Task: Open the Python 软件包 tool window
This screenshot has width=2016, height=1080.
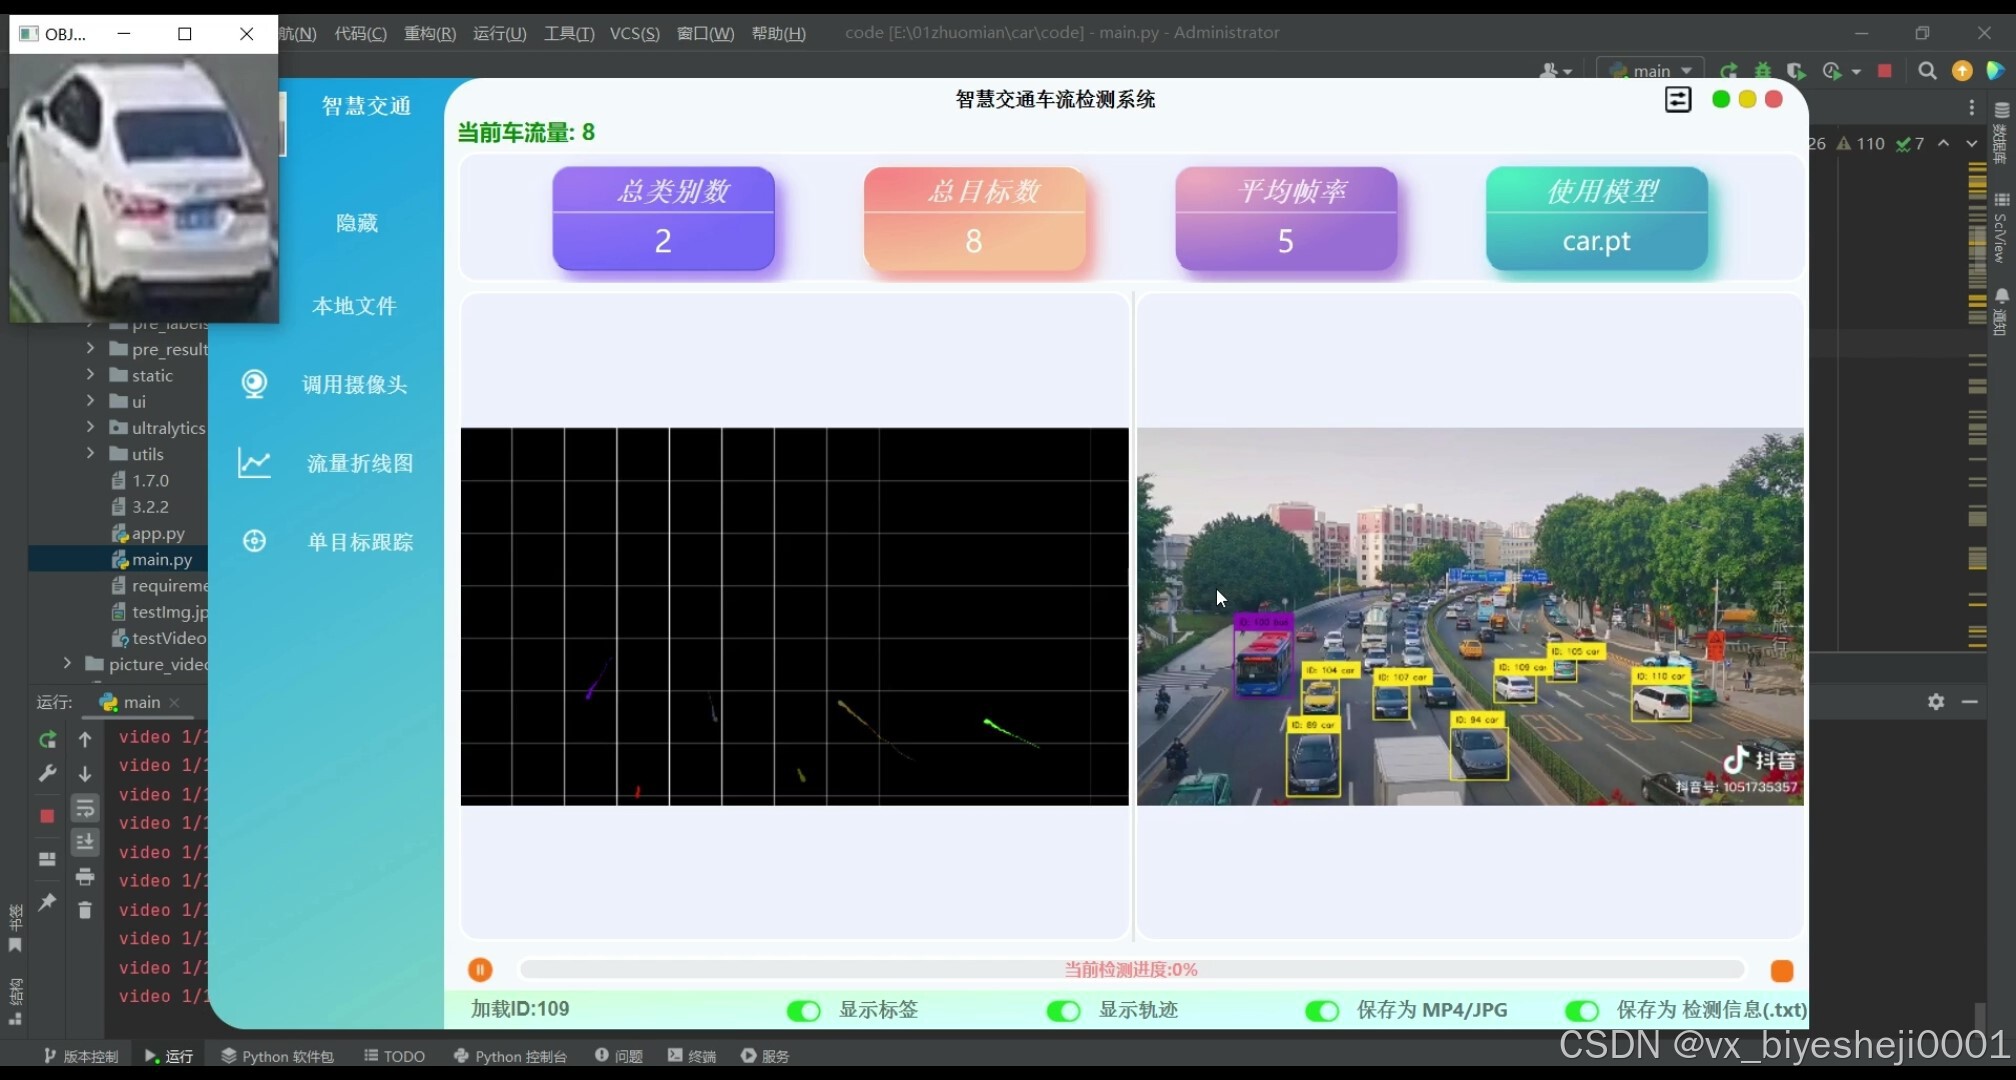Action: [277, 1056]
